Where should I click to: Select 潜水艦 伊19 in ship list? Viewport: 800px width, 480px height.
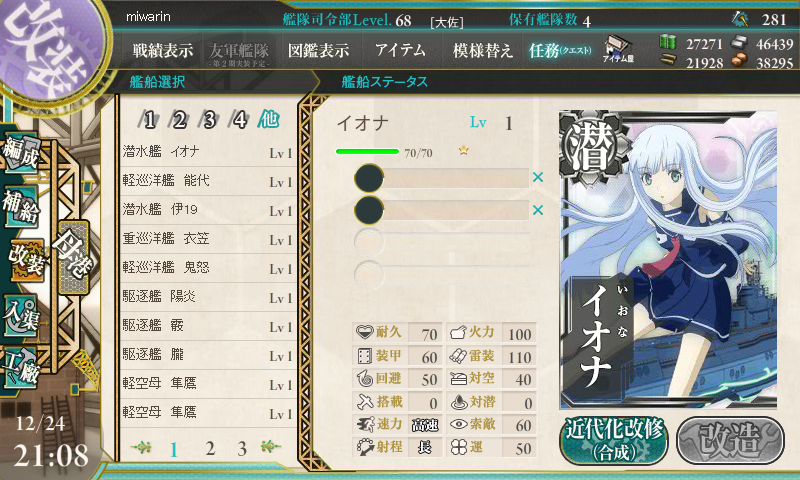[x=207, y=210]
